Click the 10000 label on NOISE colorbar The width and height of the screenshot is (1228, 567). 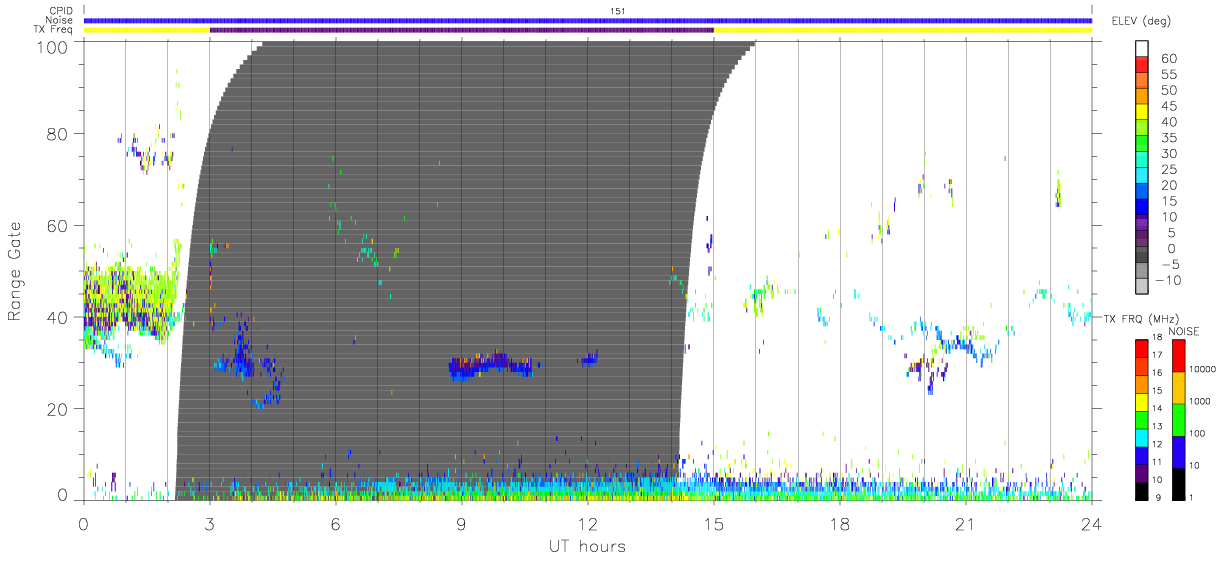point(1203,369)
